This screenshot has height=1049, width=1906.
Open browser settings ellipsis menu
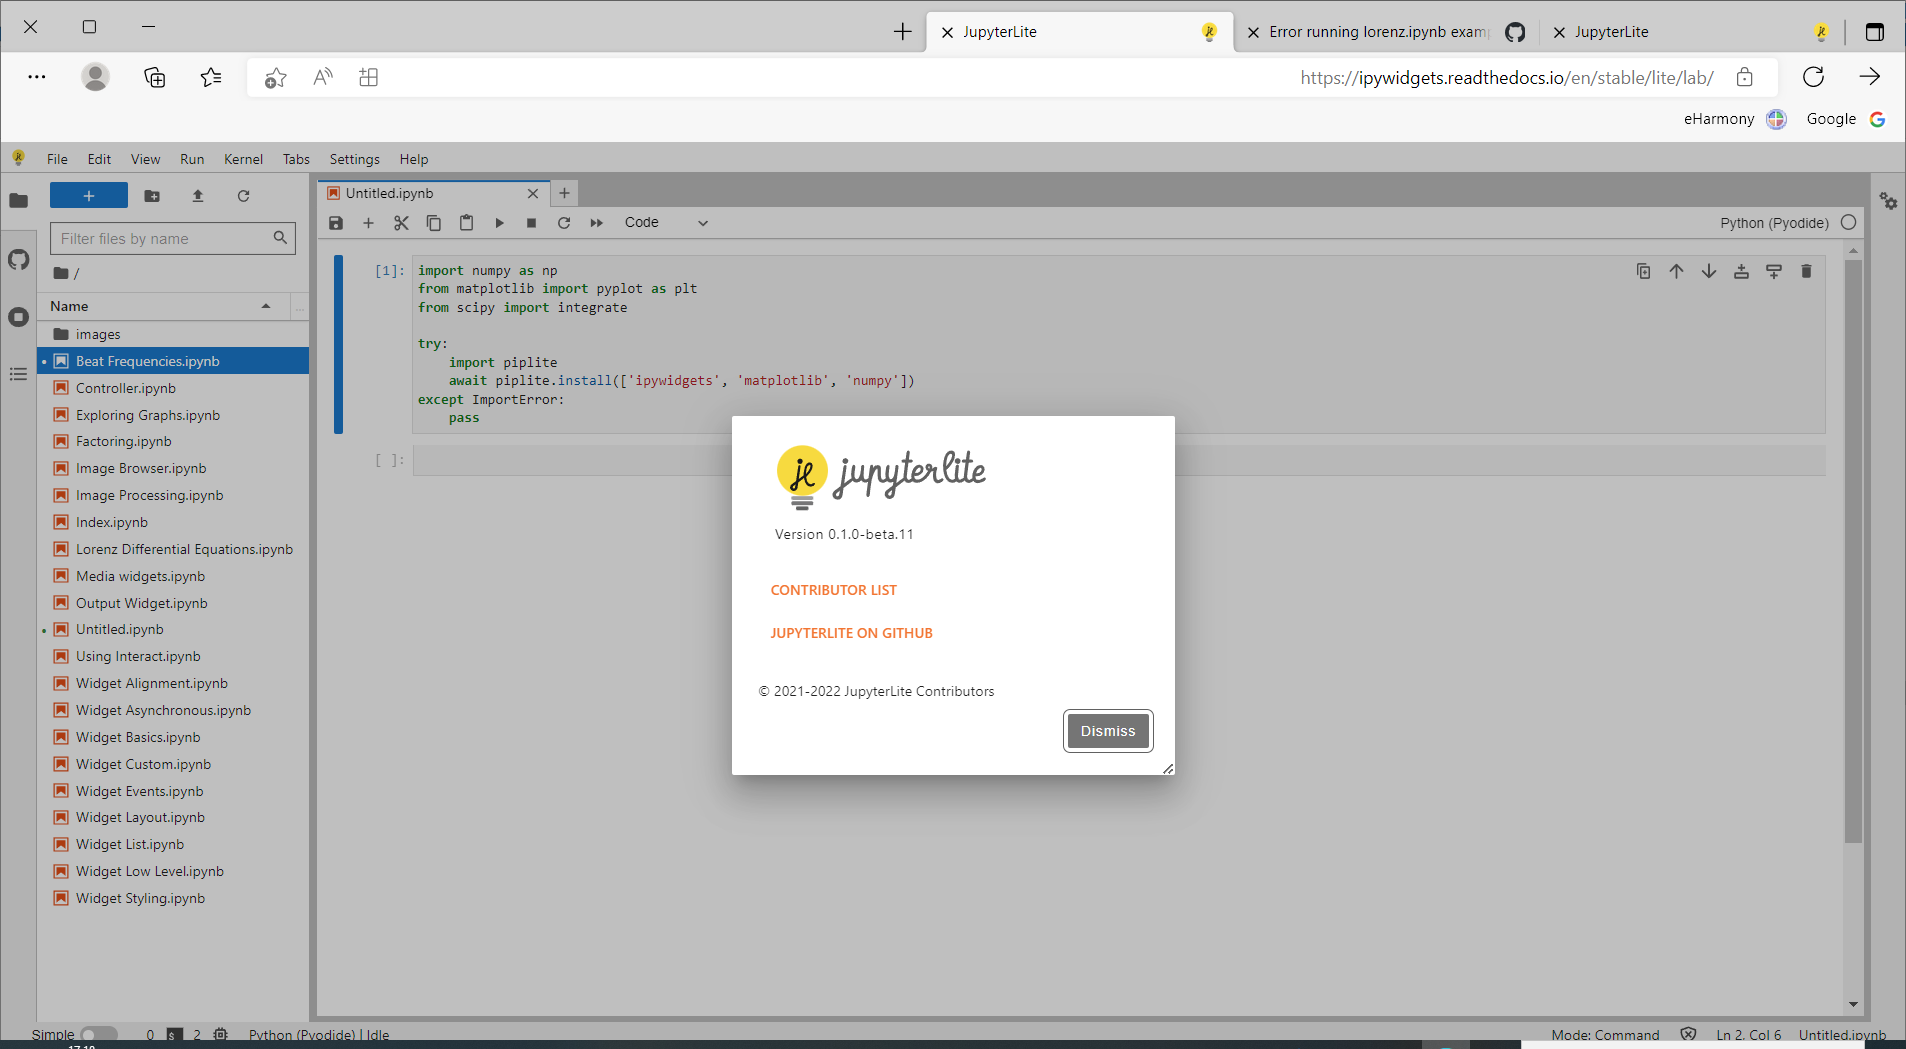pyautogui.click(x=37, y=77)
